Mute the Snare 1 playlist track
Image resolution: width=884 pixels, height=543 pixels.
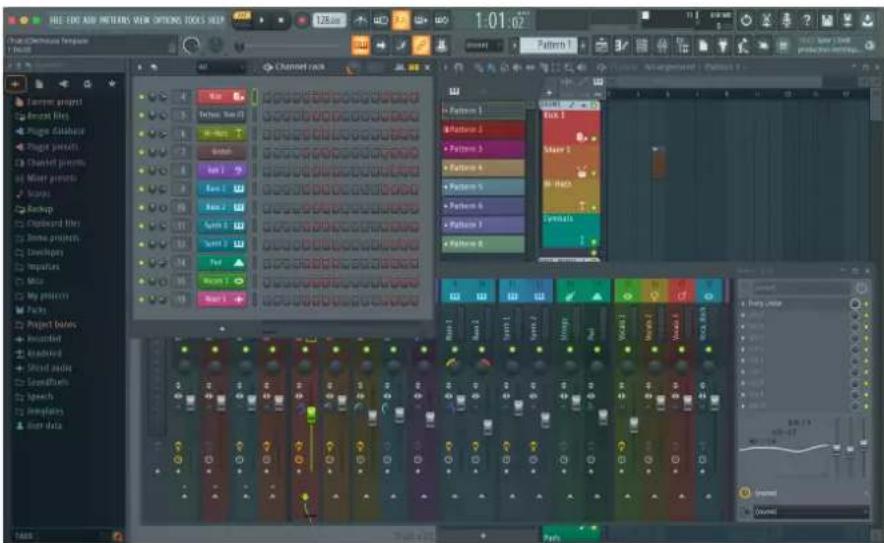(594, 173)
